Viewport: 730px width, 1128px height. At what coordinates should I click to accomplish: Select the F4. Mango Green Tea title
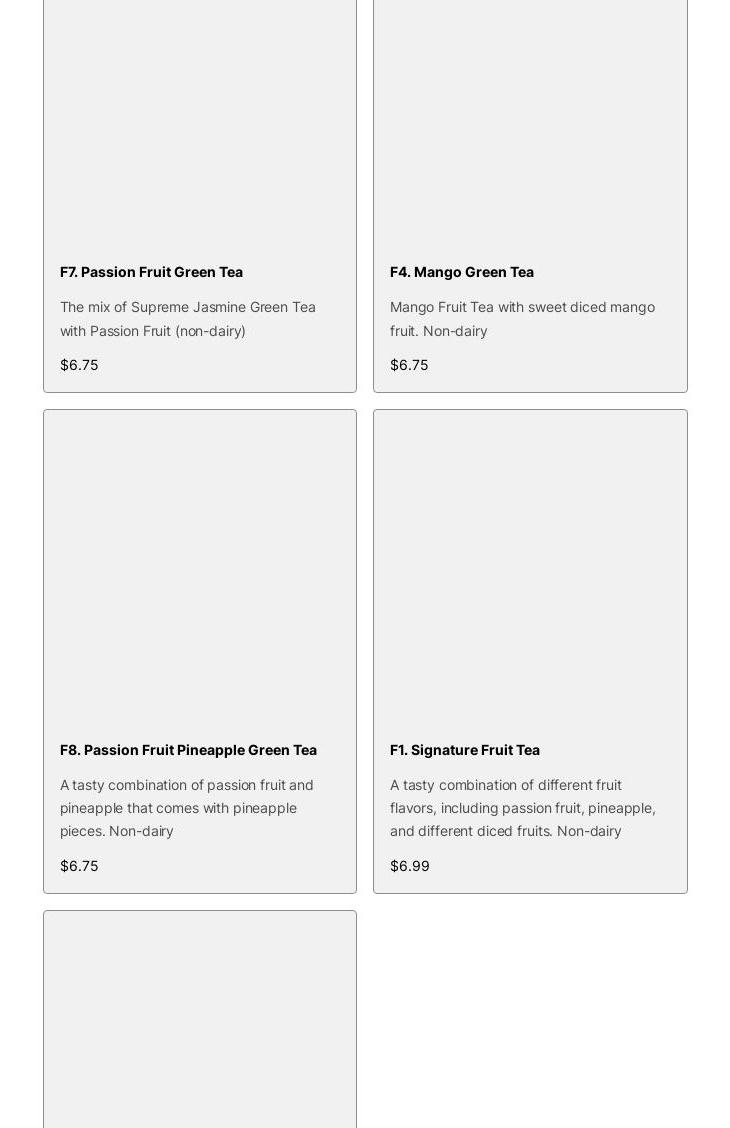pos(461,272)
